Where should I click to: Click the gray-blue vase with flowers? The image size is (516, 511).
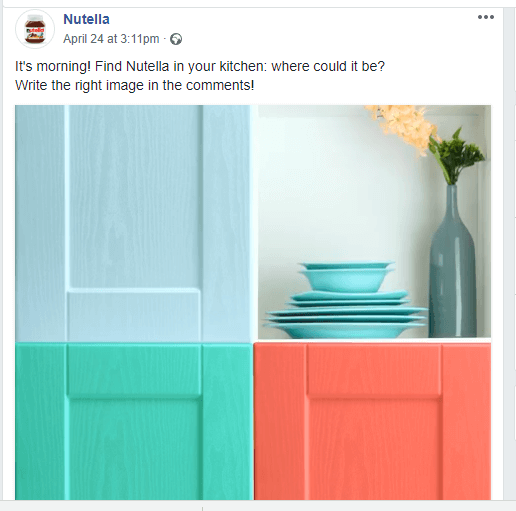[x=453, y=260]
